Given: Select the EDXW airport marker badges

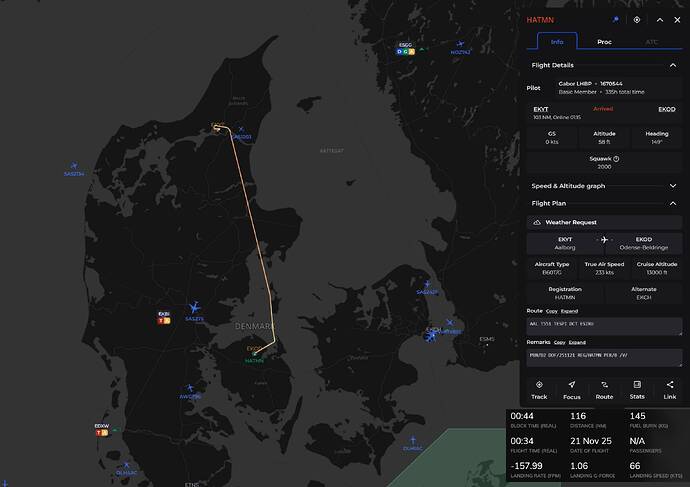Looking at the screenshot, I should coord(102,433).
